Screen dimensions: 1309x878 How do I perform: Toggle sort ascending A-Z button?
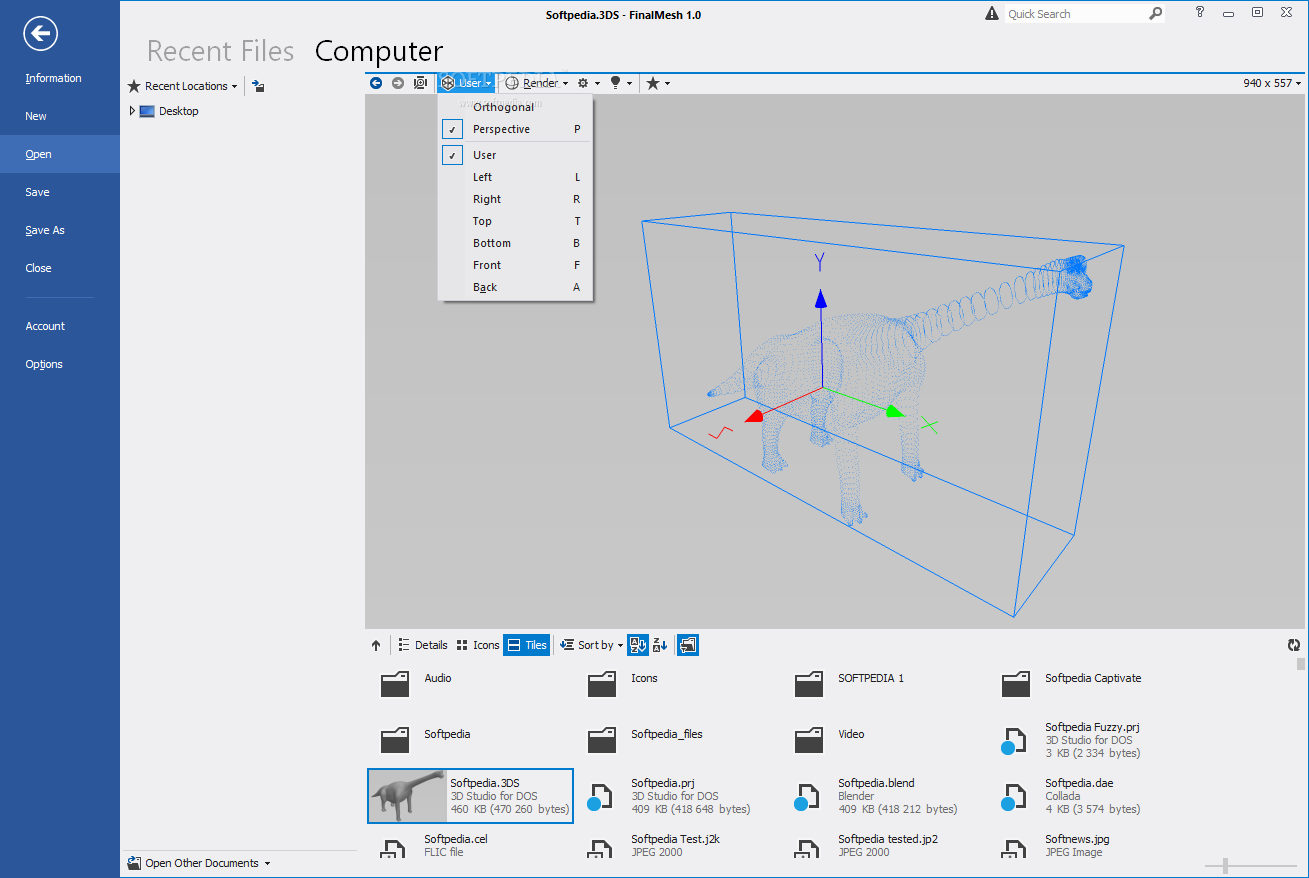(x=638, y=645)
